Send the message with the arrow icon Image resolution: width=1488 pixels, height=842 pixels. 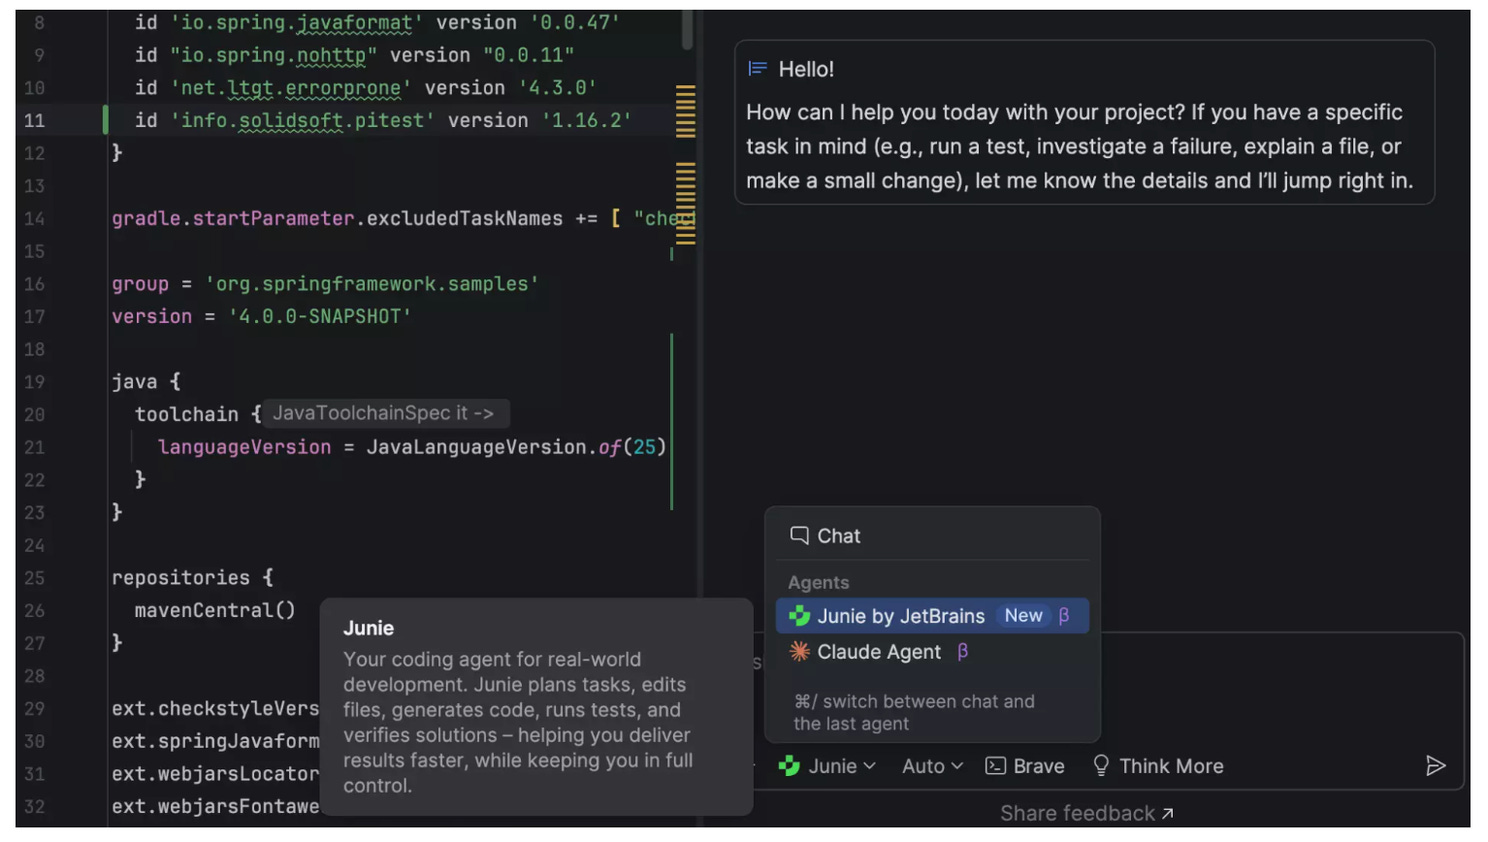point(1435,766)
